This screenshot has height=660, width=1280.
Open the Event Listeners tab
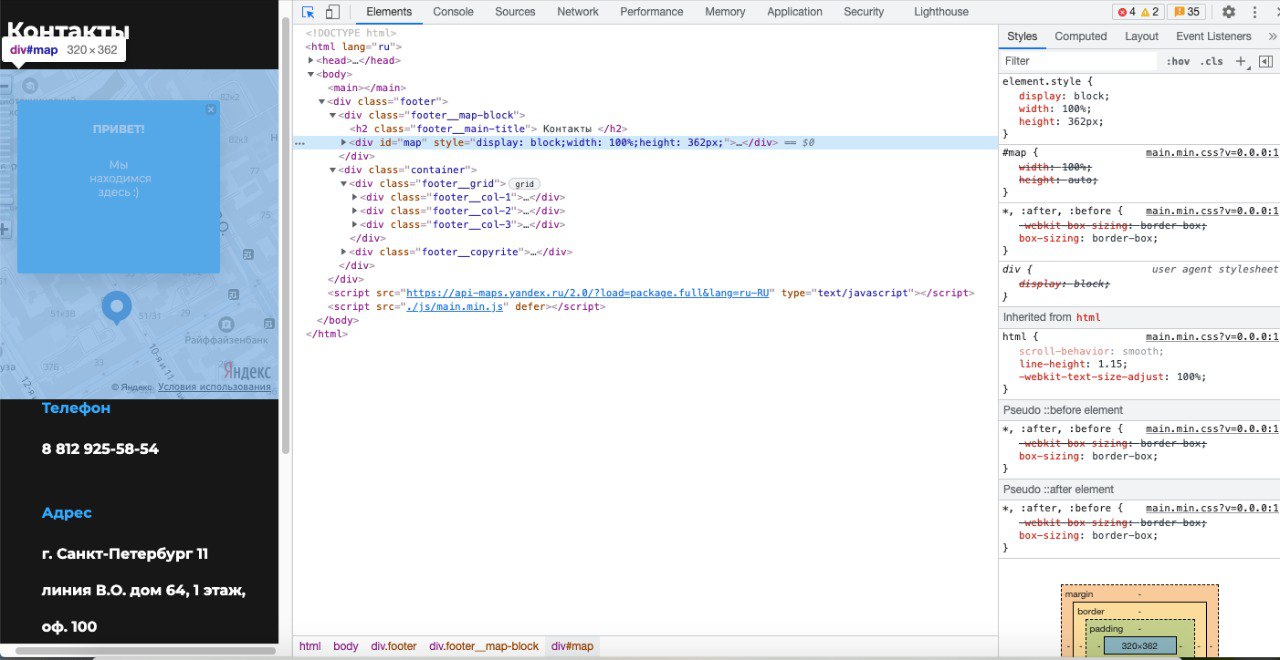(x=1214, y=36)
